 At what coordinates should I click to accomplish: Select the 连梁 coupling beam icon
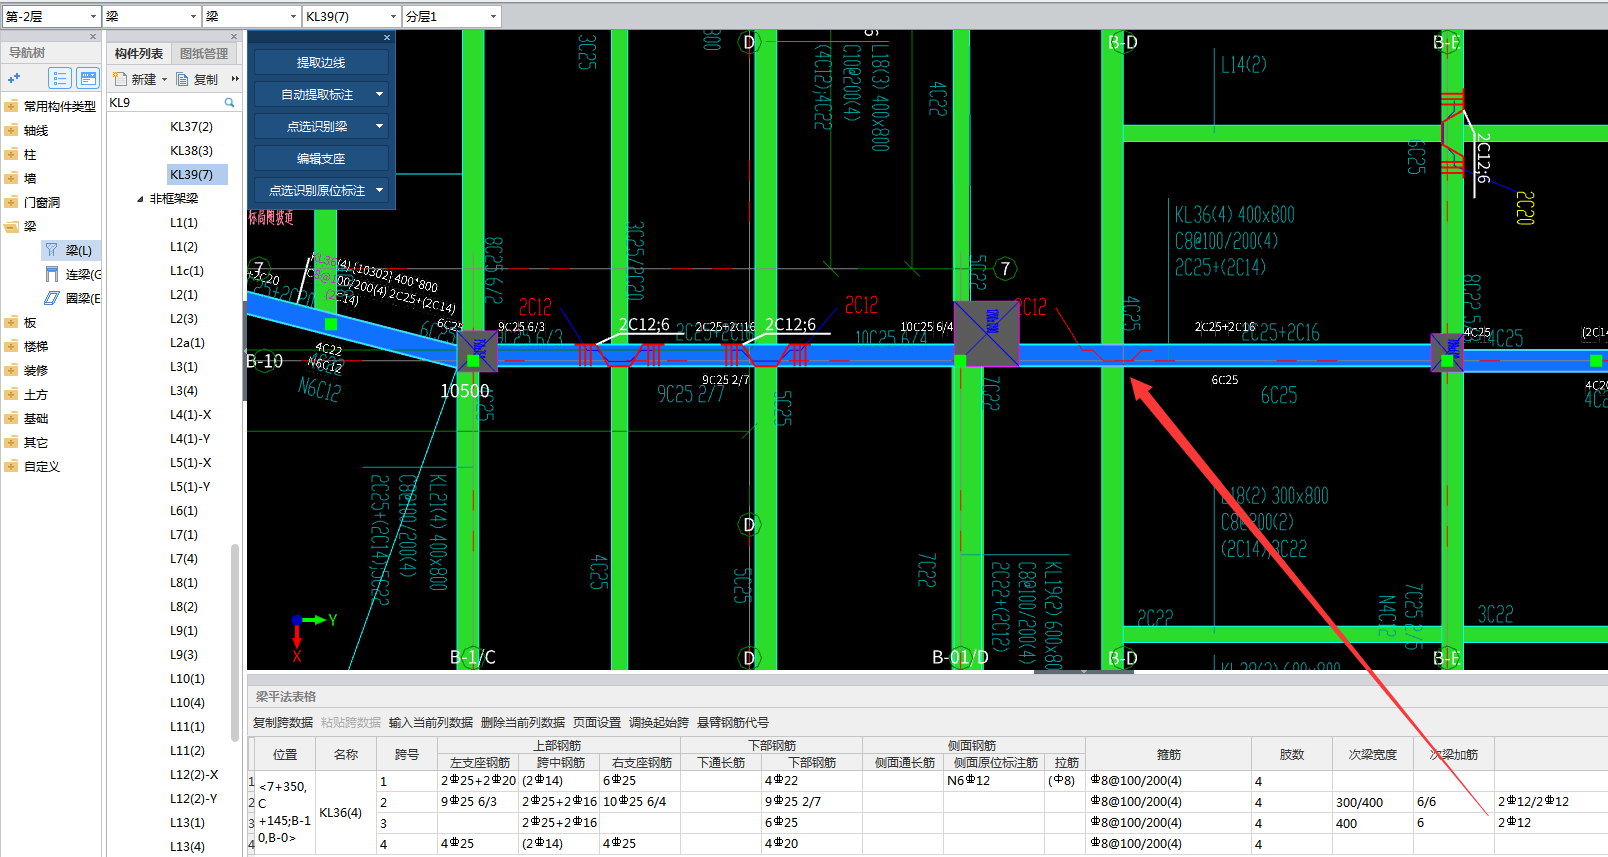coord(52,274)
